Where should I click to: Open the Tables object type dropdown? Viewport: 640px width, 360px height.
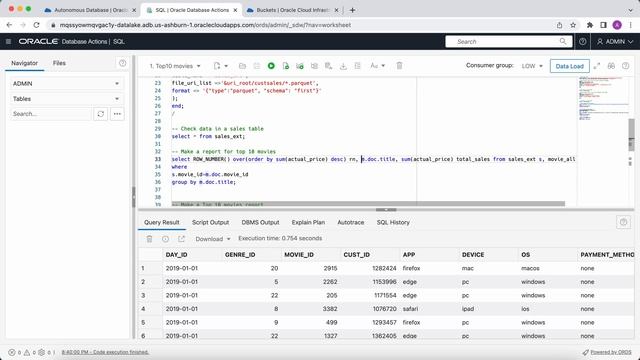coord(66,99)
